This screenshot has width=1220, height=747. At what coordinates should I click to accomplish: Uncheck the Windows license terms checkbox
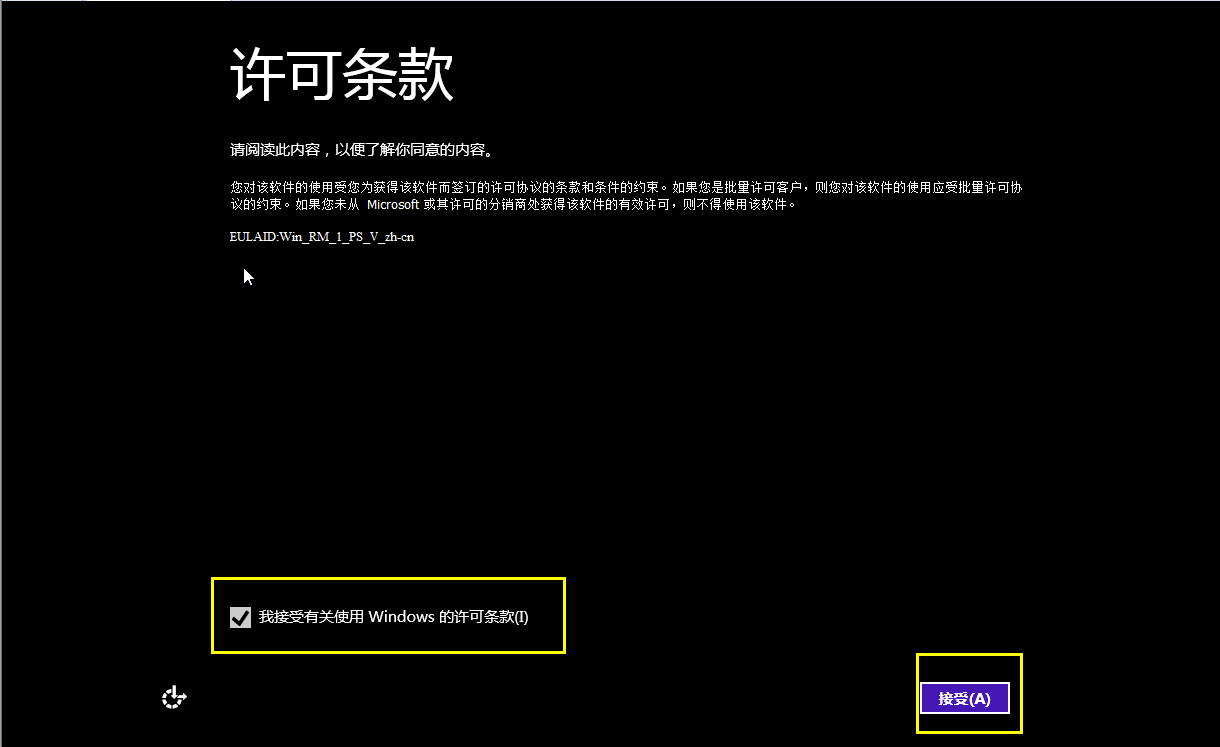240,617
